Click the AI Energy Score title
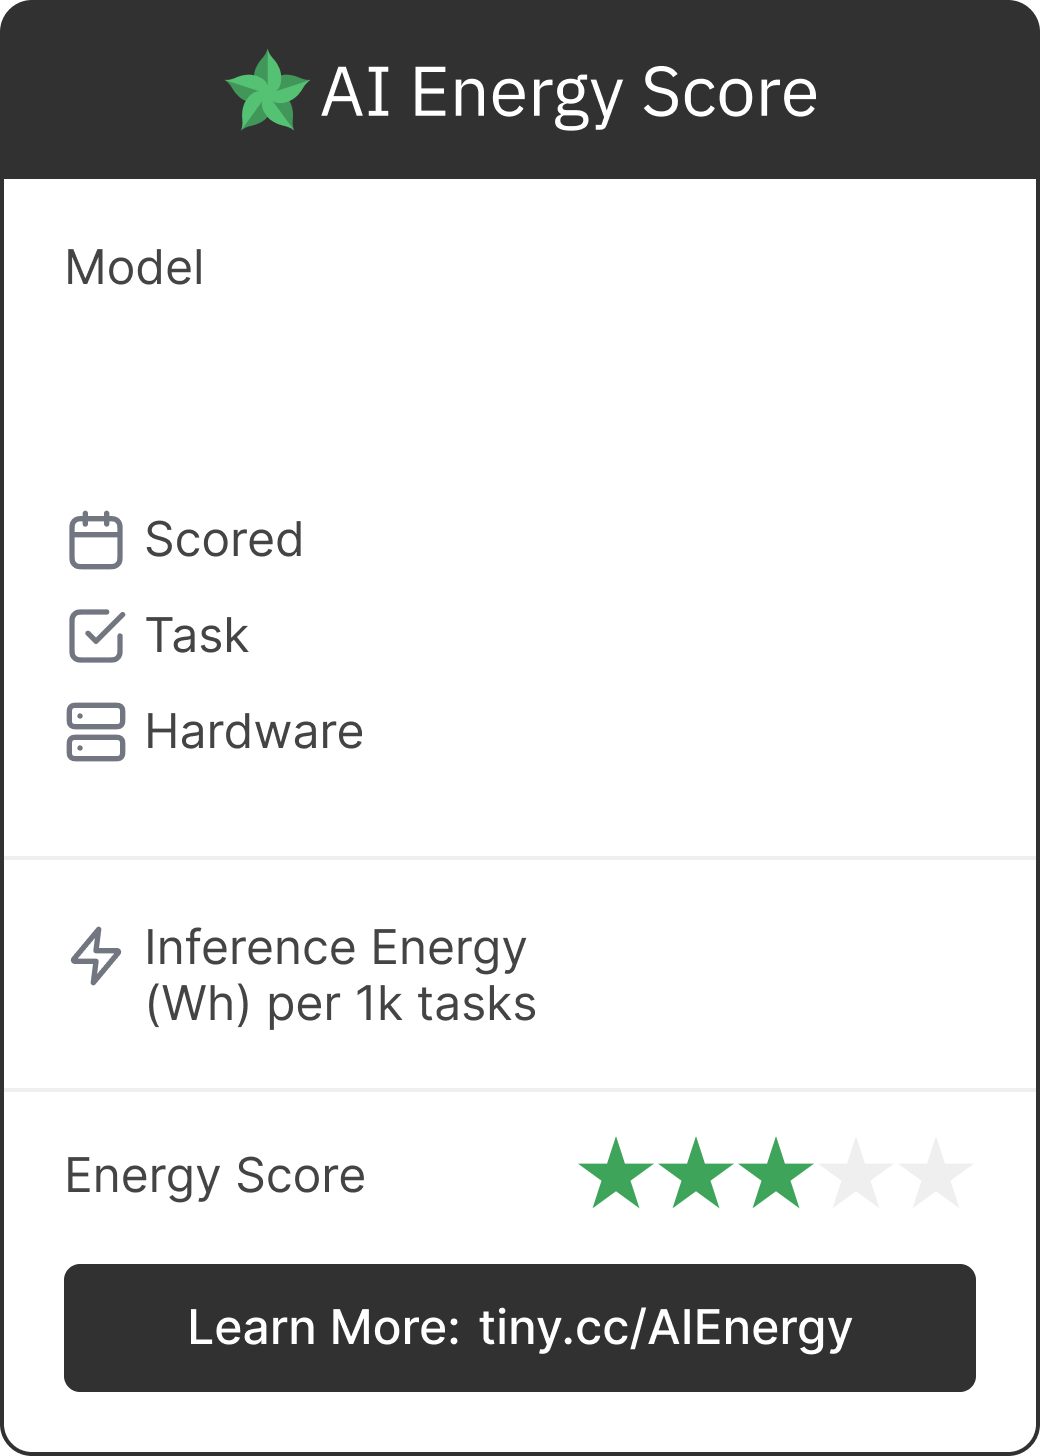Image resolution: width=1040 pixels, height=1456 pixels. pyautogui.click(x=569, y=93)
